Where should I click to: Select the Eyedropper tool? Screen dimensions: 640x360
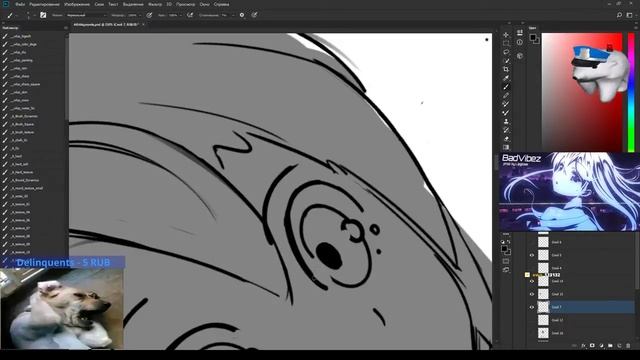[x=506, y=78]
